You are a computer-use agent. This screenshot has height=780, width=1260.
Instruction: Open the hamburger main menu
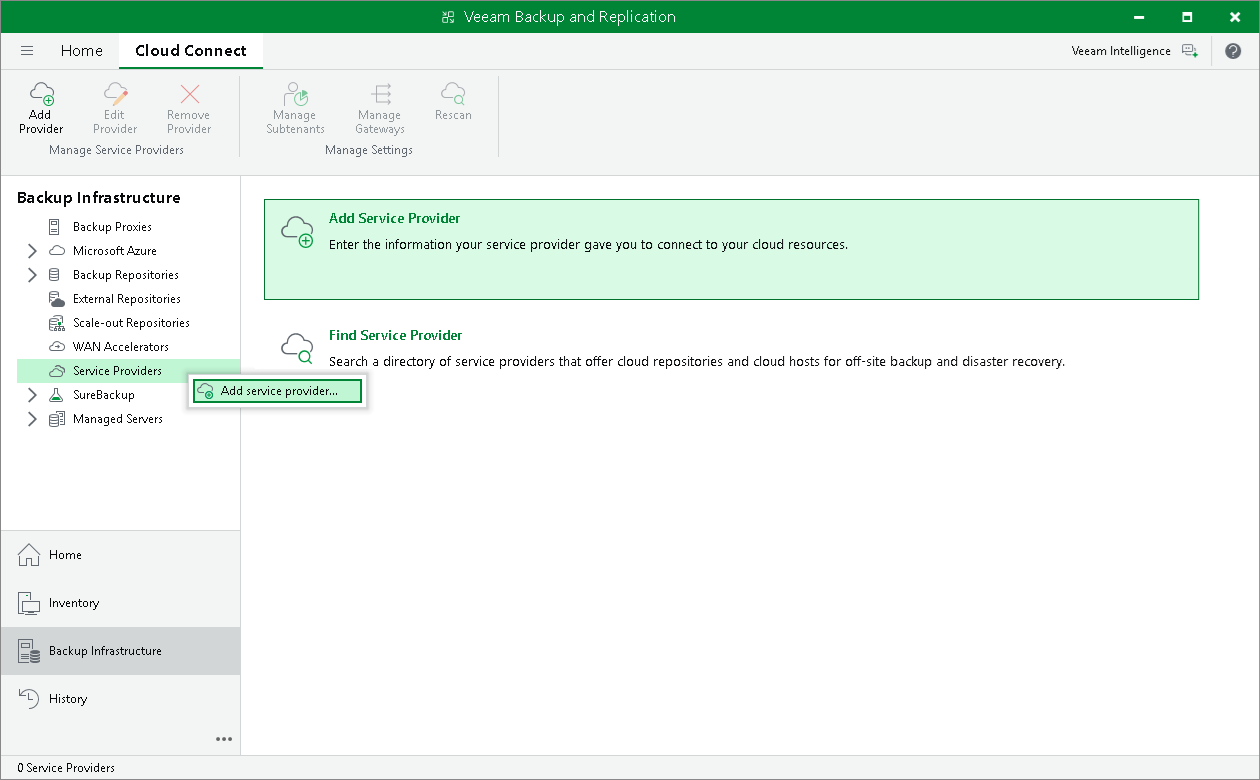pos(27,51)
